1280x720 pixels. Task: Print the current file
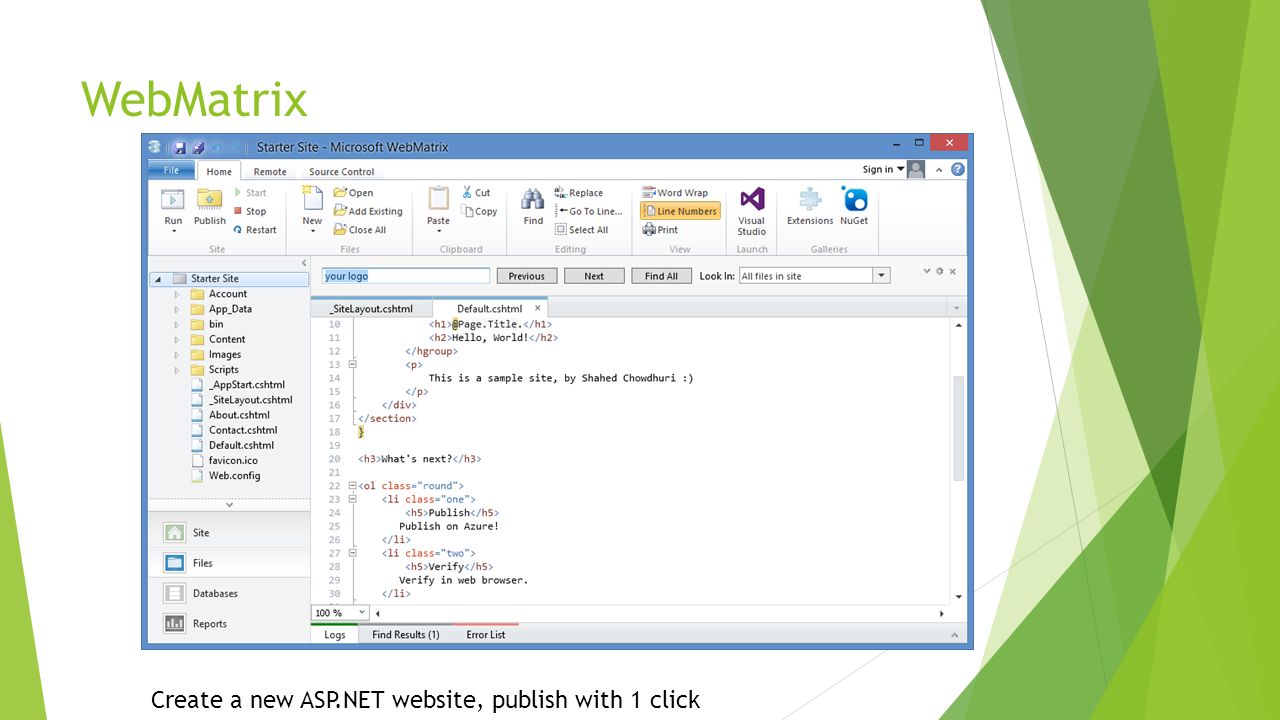pyautogui.click(x=660, y=230)
